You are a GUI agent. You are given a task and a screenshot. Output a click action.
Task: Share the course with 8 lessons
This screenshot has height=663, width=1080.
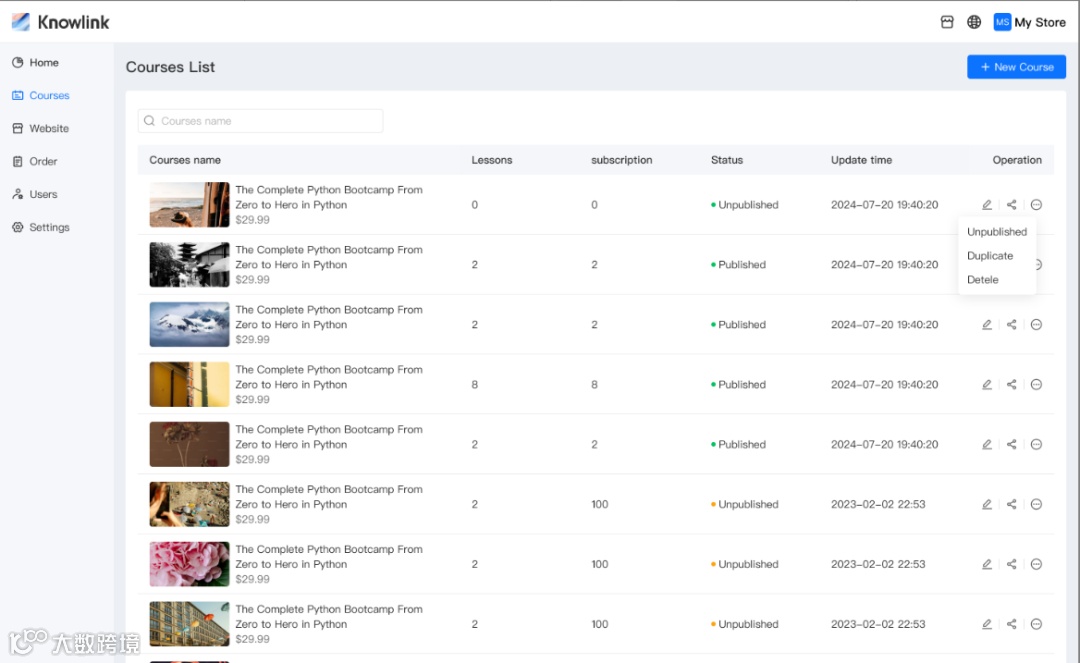(1012, 385)
